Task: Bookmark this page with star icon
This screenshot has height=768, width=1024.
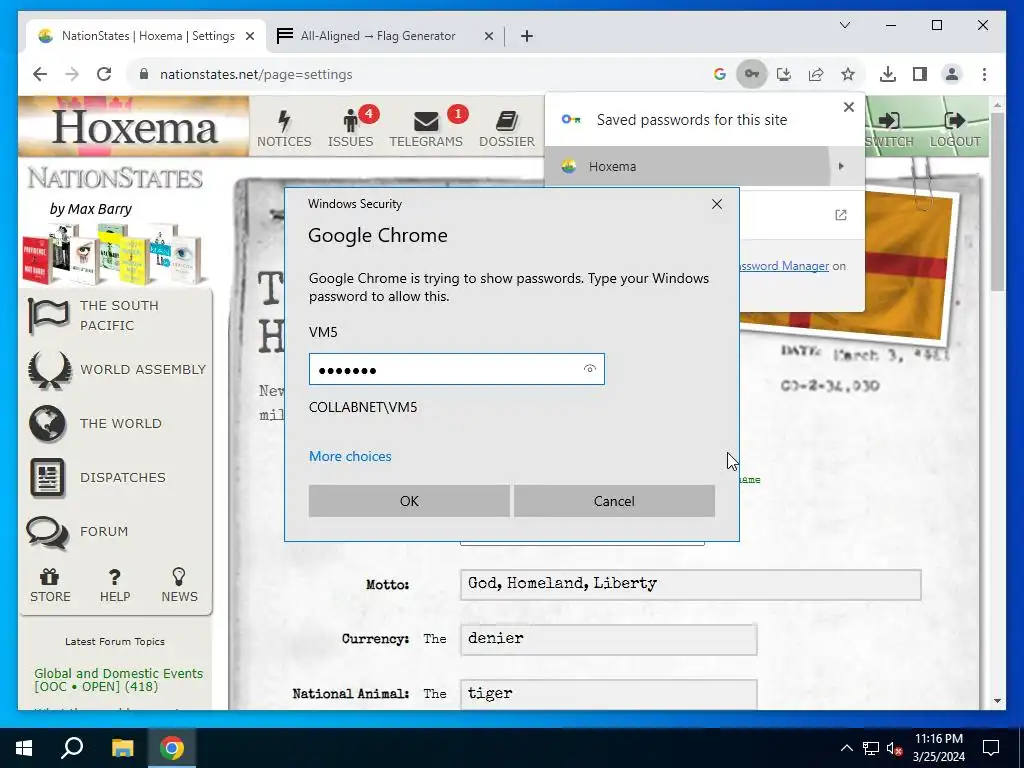Action: point(848,74)
